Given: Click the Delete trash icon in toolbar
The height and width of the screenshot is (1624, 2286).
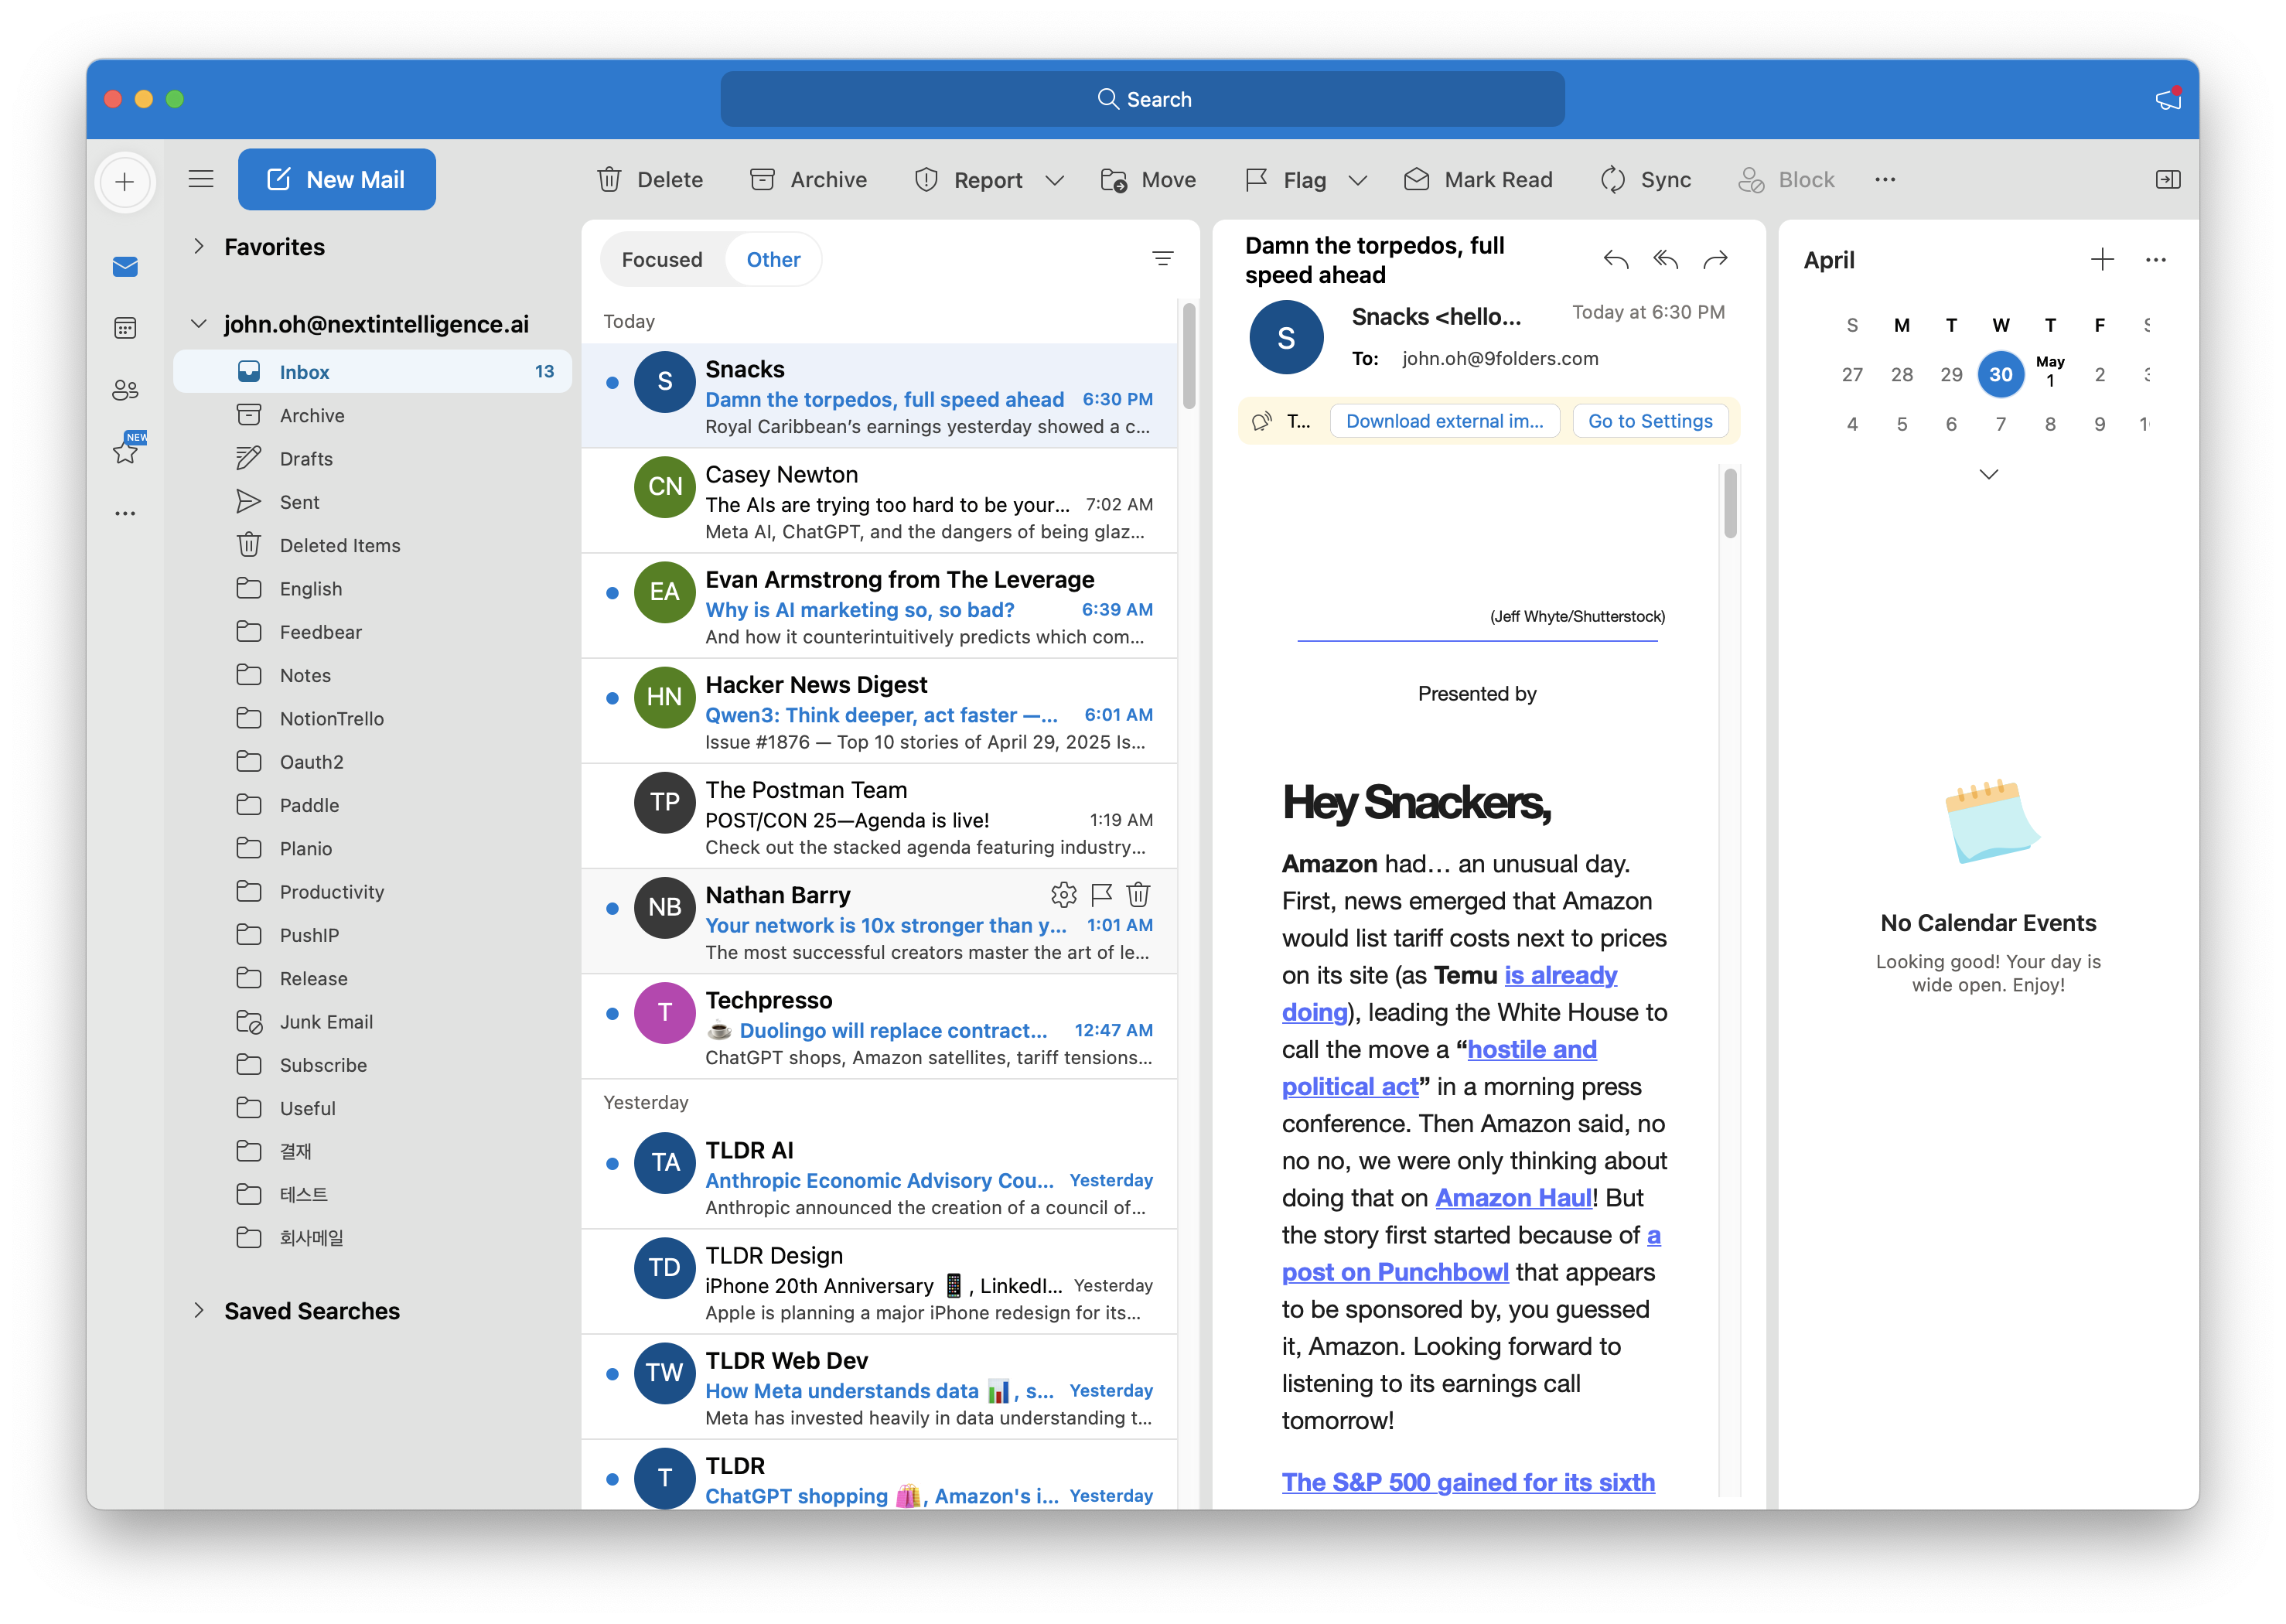Looking at the screenshot, I should pos(609,179).
